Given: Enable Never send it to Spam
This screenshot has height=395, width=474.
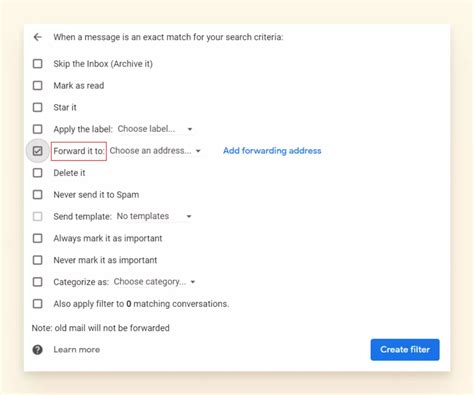Looking at the screenshot, I should pyautogui.click(x=38, y=194).
